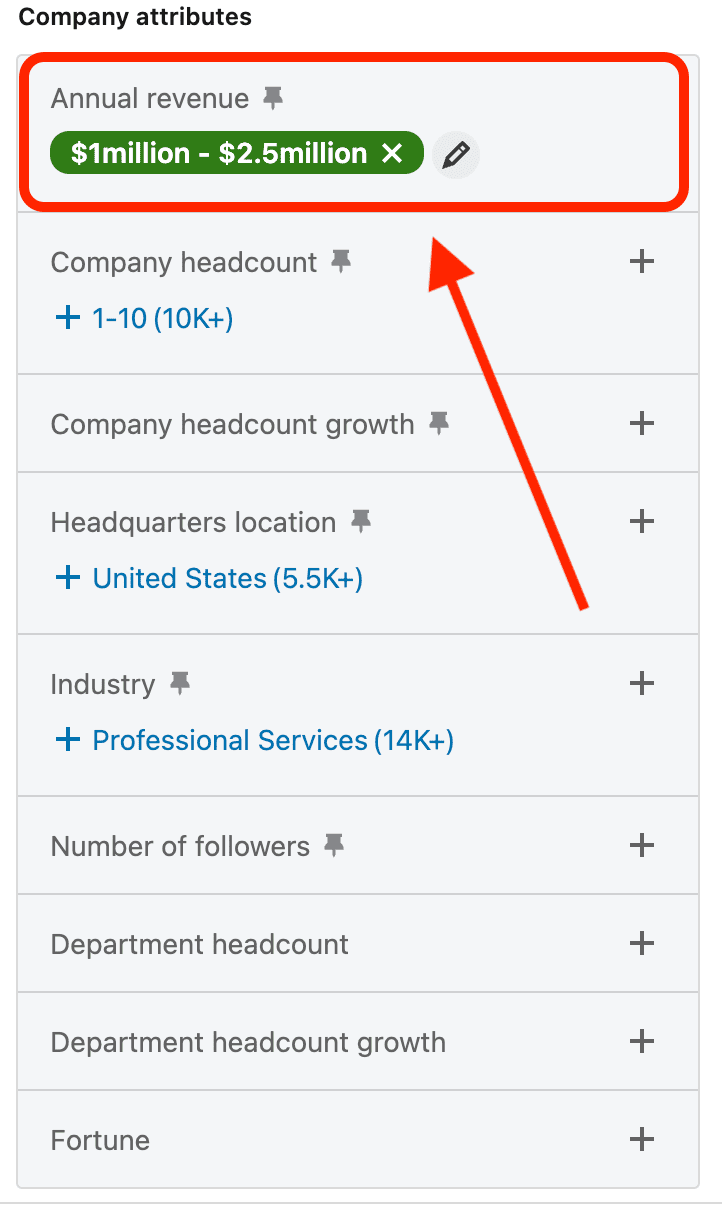
Task: Expand the Industry filter section
Action: coord(641,684)
